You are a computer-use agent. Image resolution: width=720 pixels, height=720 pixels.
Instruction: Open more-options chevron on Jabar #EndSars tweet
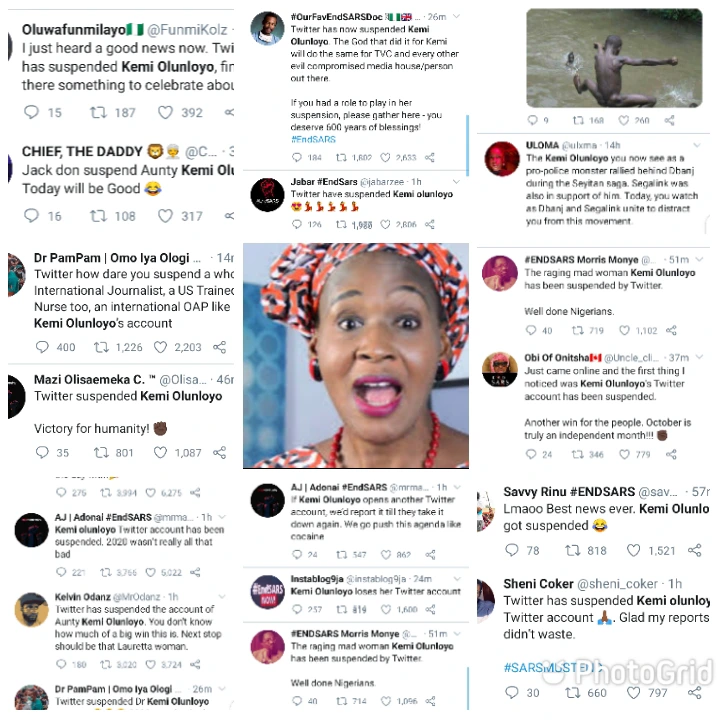click(456, 181)
